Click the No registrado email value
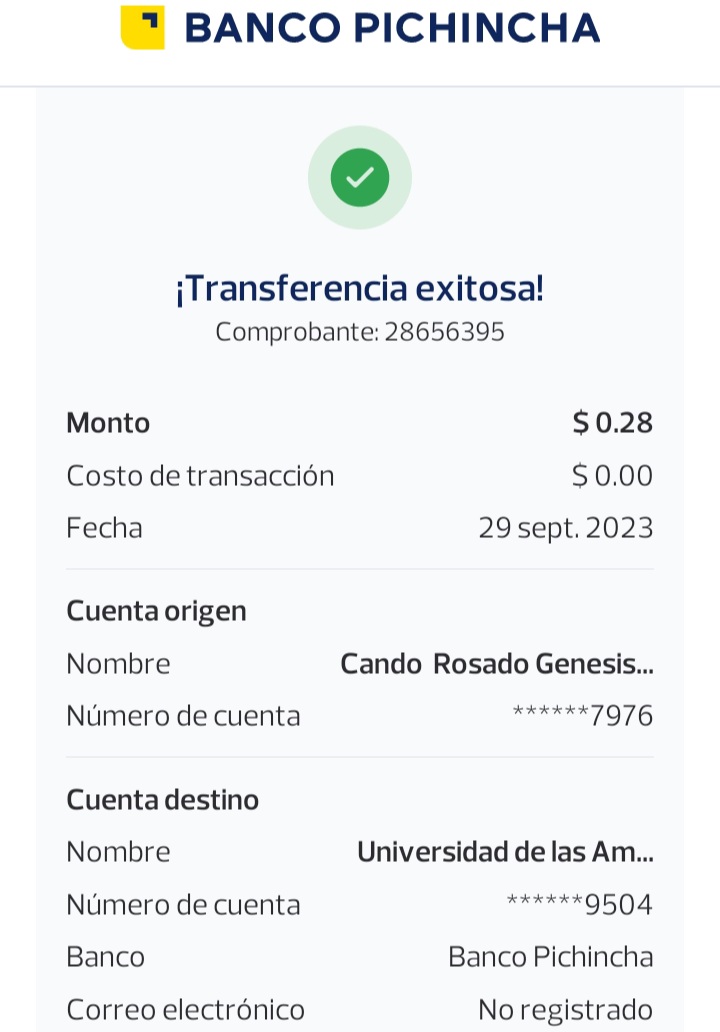720x1032 pixels. point(565,1010)
